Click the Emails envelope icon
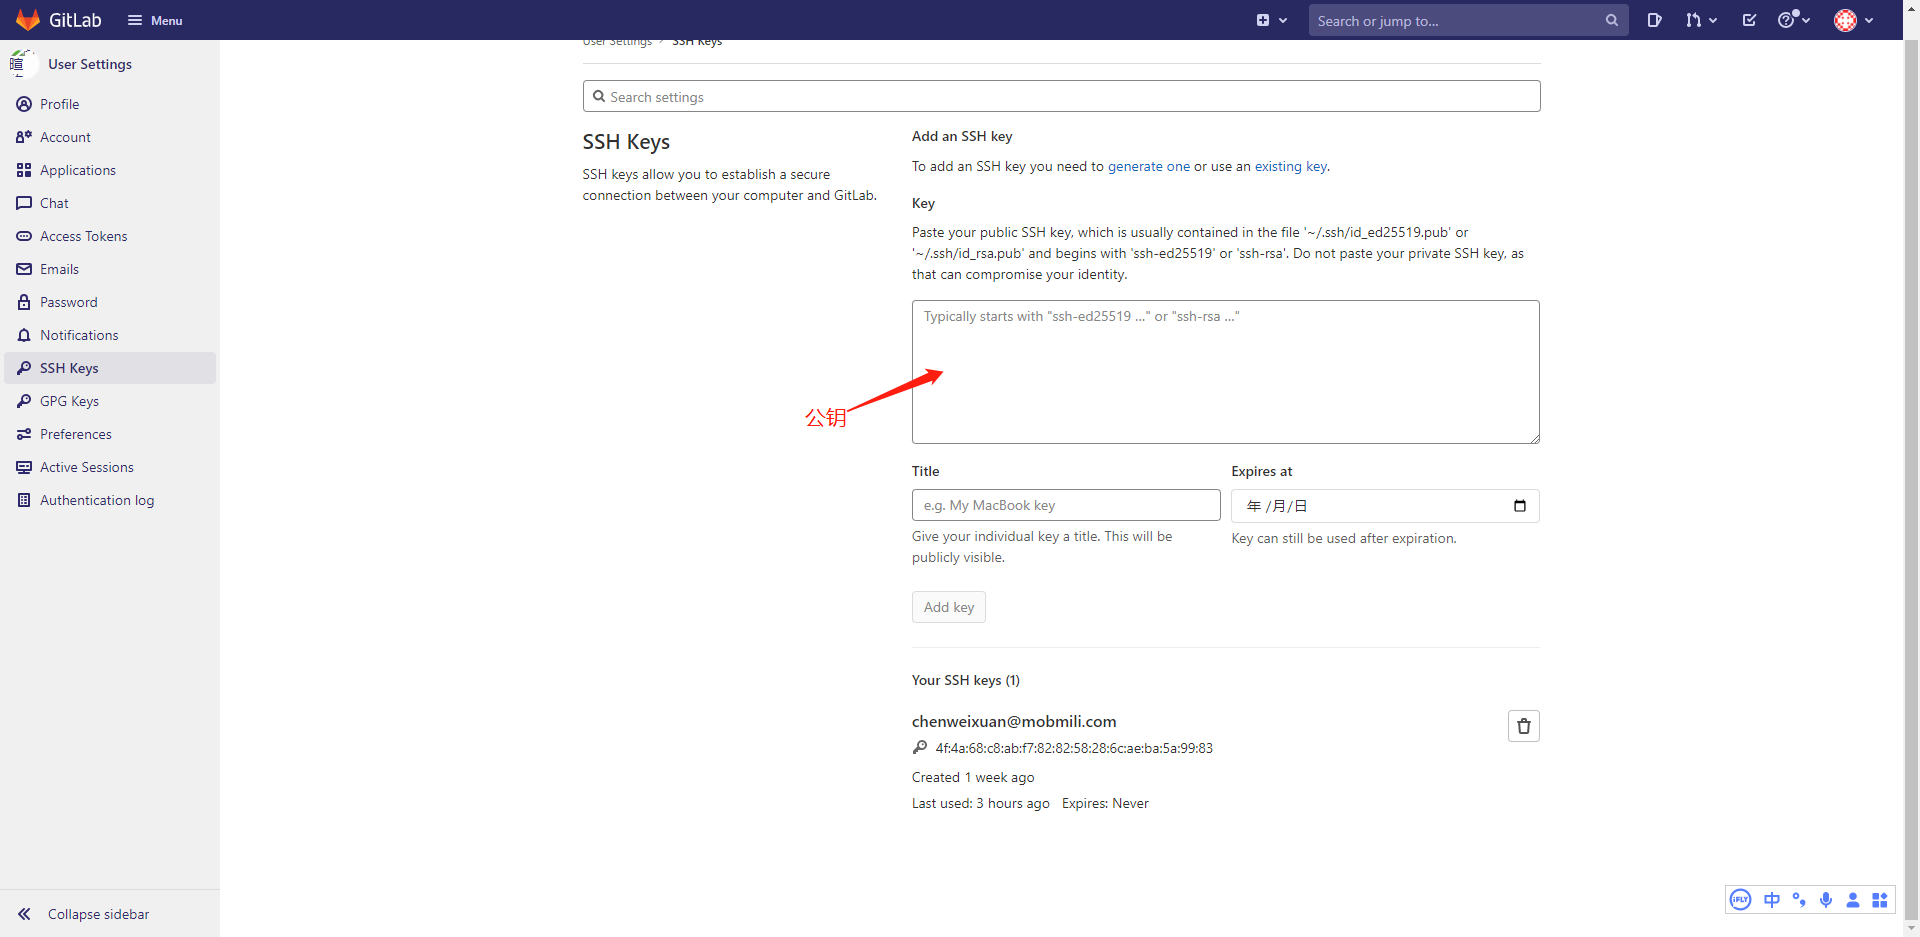Screen dimensions: 1920x937 [24, 269]
